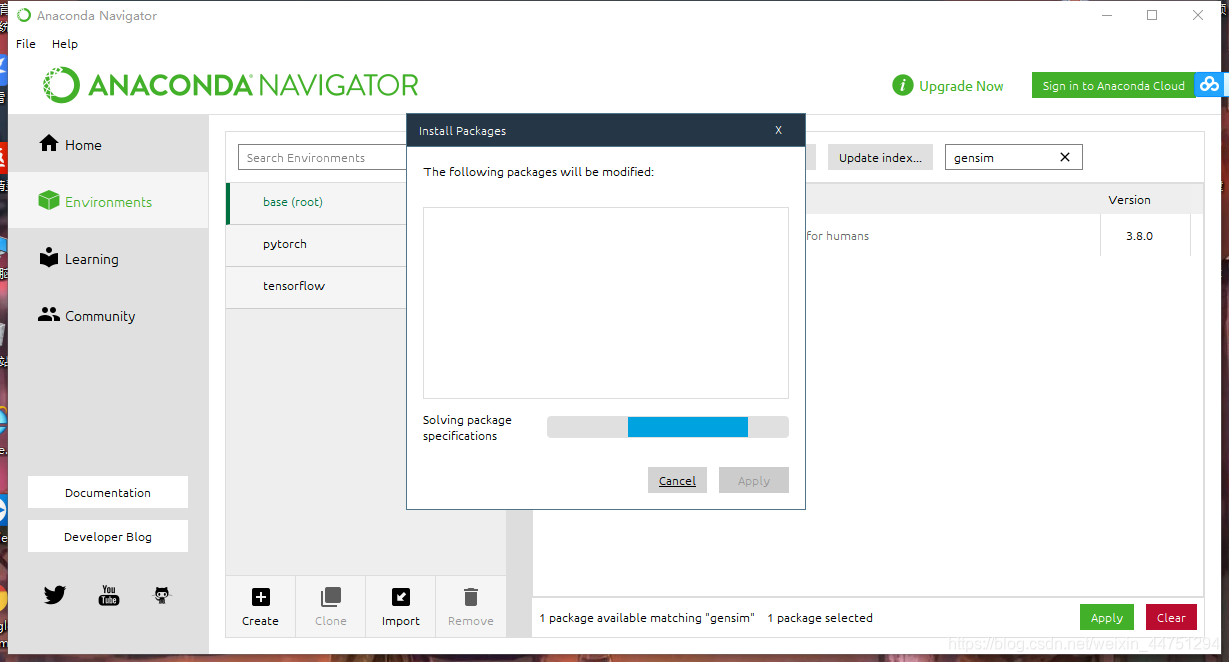This screenshot has height=662, width=1229.
Task: Select the base (root) environment
Action: (316, 202)
